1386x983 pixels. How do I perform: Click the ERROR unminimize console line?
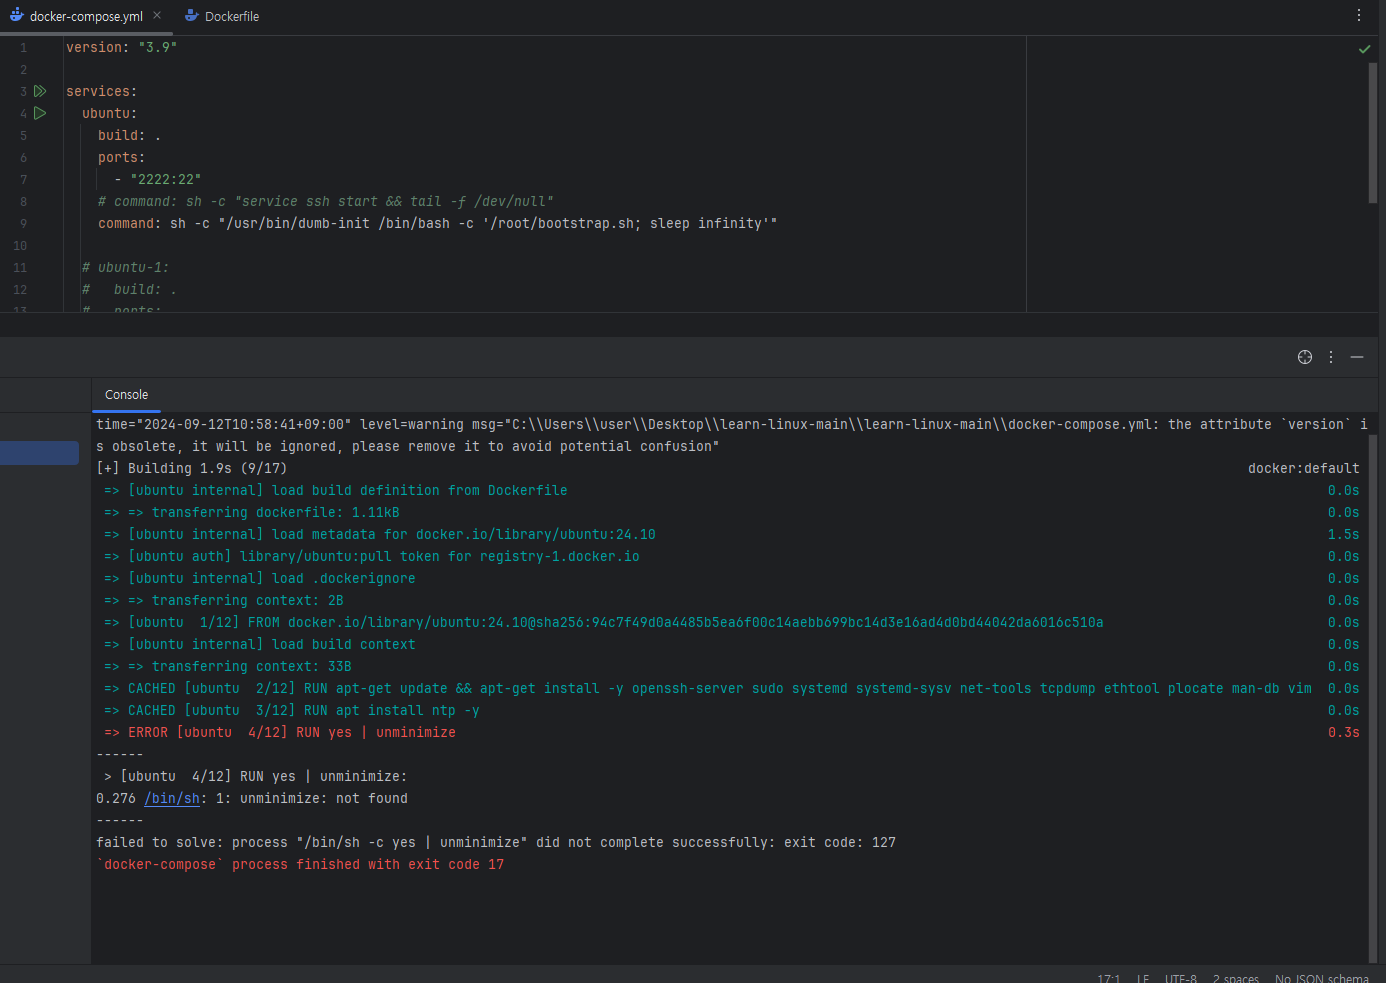click(280, 732)
